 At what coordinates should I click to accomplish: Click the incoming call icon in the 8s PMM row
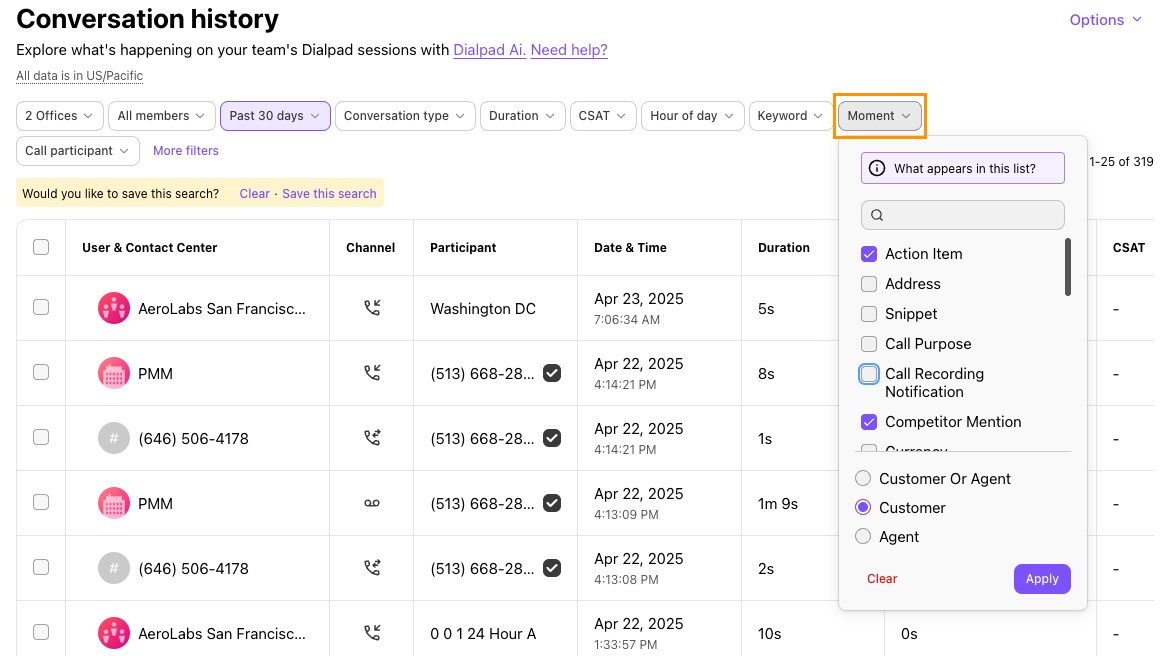[x=372, y=373]
